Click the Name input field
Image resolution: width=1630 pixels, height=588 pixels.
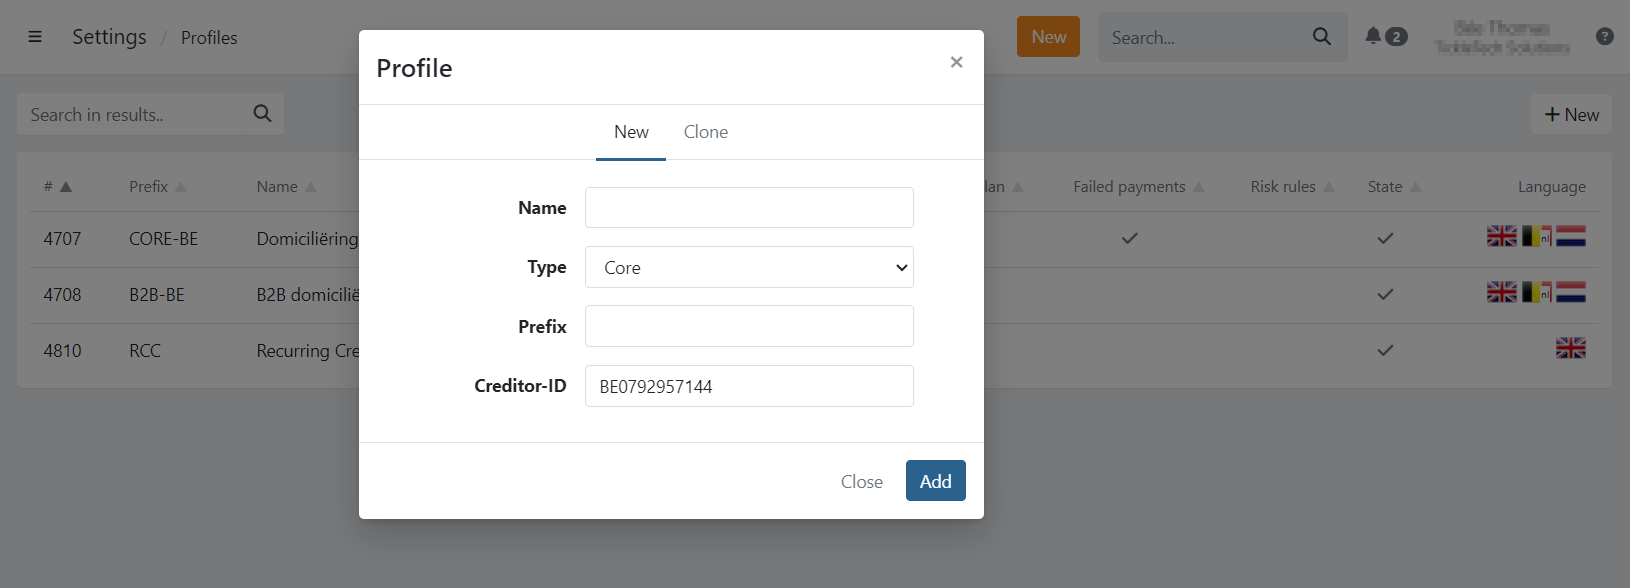[x=749, y=208]
